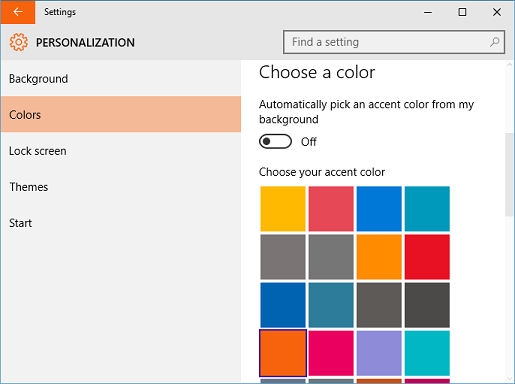Open the Background settings page
The image size is (515, 384).
click(x=121, y=79)
